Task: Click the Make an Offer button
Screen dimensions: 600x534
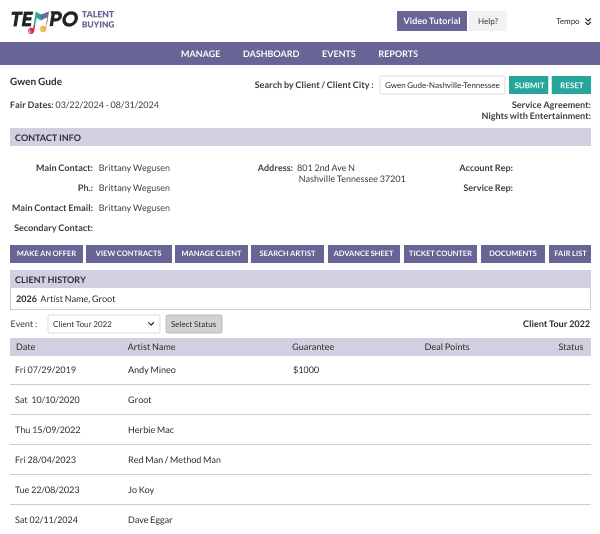Action: point(47,253)
